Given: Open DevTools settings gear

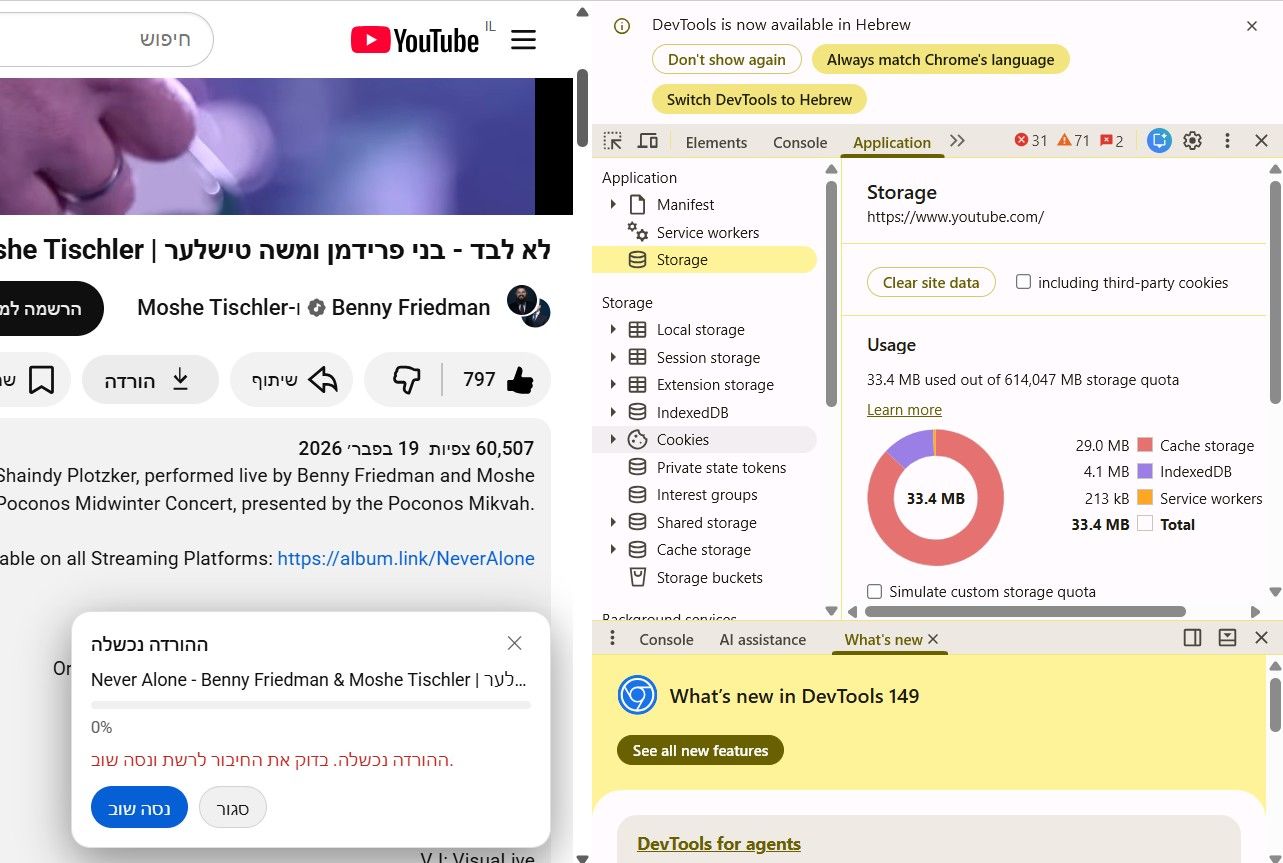Looking at the screenshot, I should coord(1192,141).
